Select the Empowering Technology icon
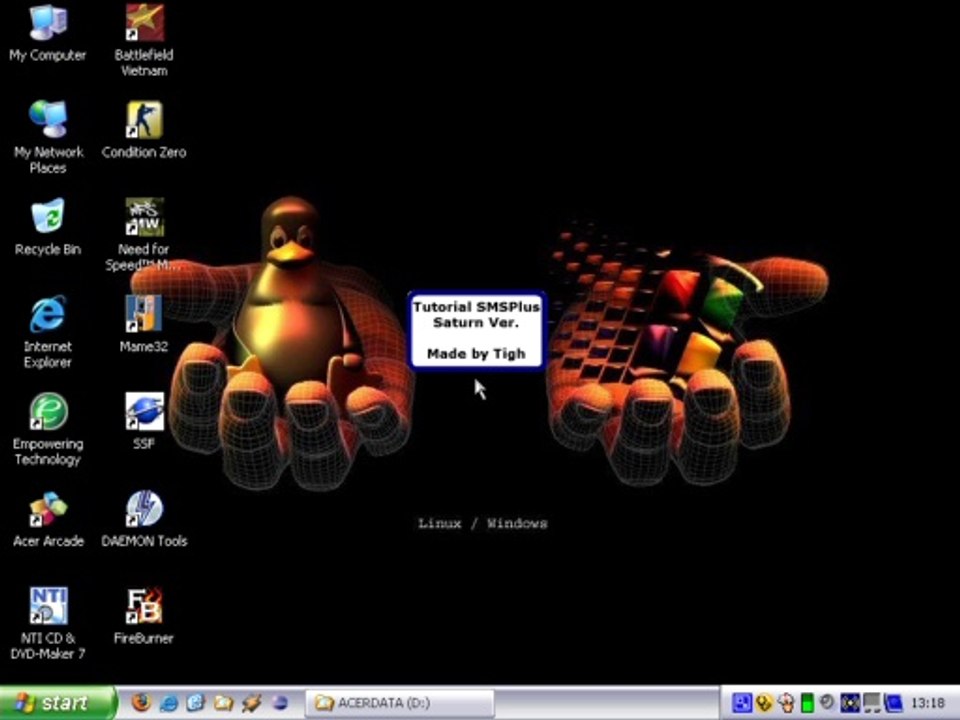This screenshot has height=720, width=960. coord(48,429)
